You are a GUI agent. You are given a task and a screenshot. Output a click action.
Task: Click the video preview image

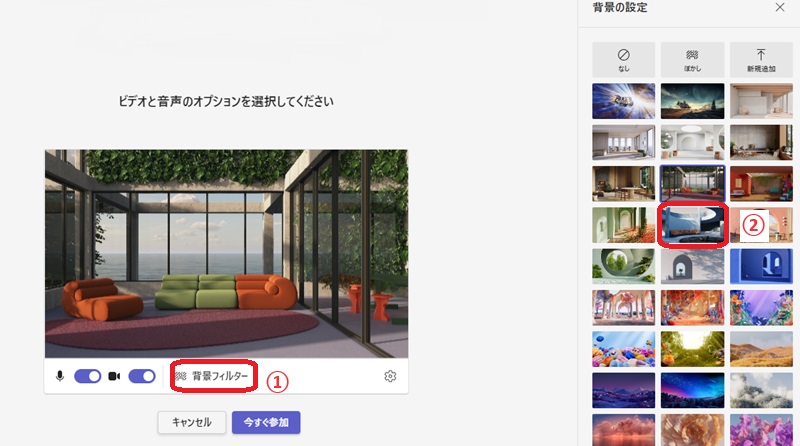(226, 253)
